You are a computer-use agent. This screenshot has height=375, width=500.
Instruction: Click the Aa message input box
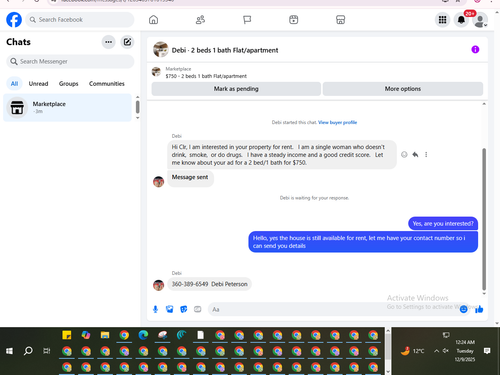click(x=333, y=309)
